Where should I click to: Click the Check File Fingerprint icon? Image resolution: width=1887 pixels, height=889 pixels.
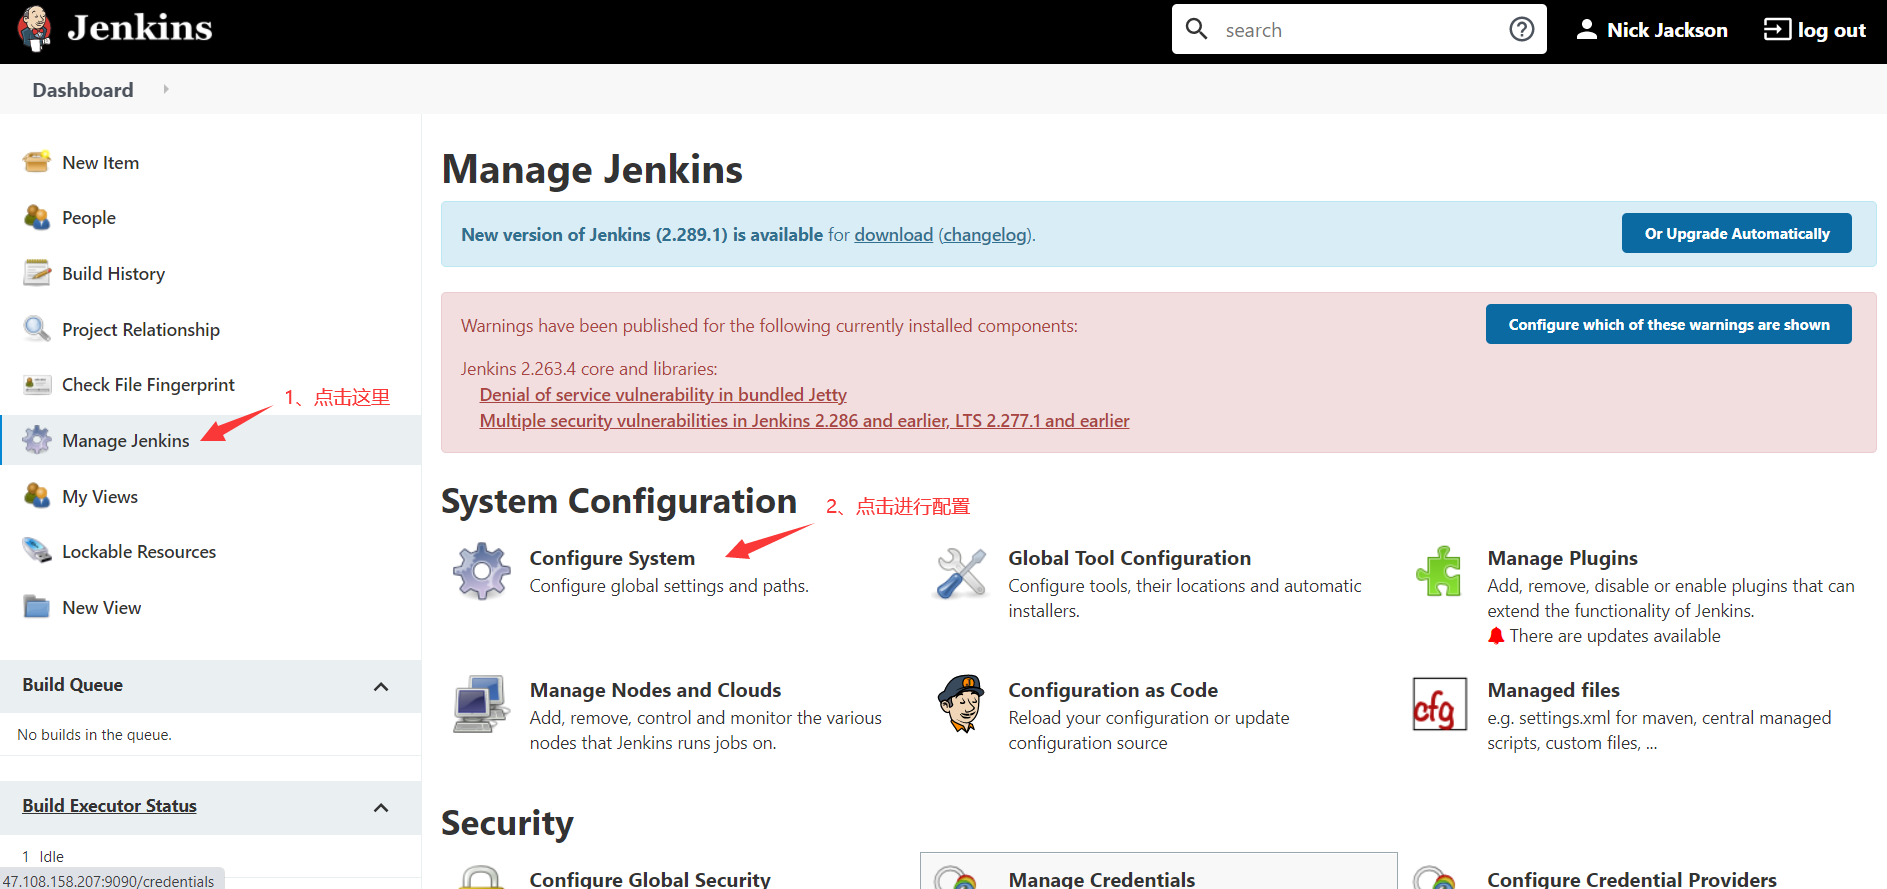coord(37,384)
